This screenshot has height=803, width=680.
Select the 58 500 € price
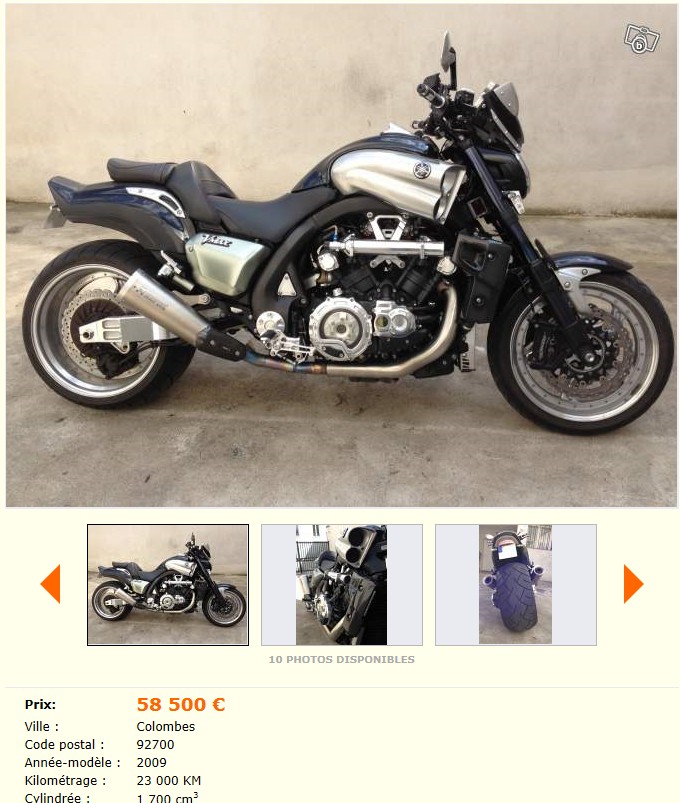pos(181,704)
